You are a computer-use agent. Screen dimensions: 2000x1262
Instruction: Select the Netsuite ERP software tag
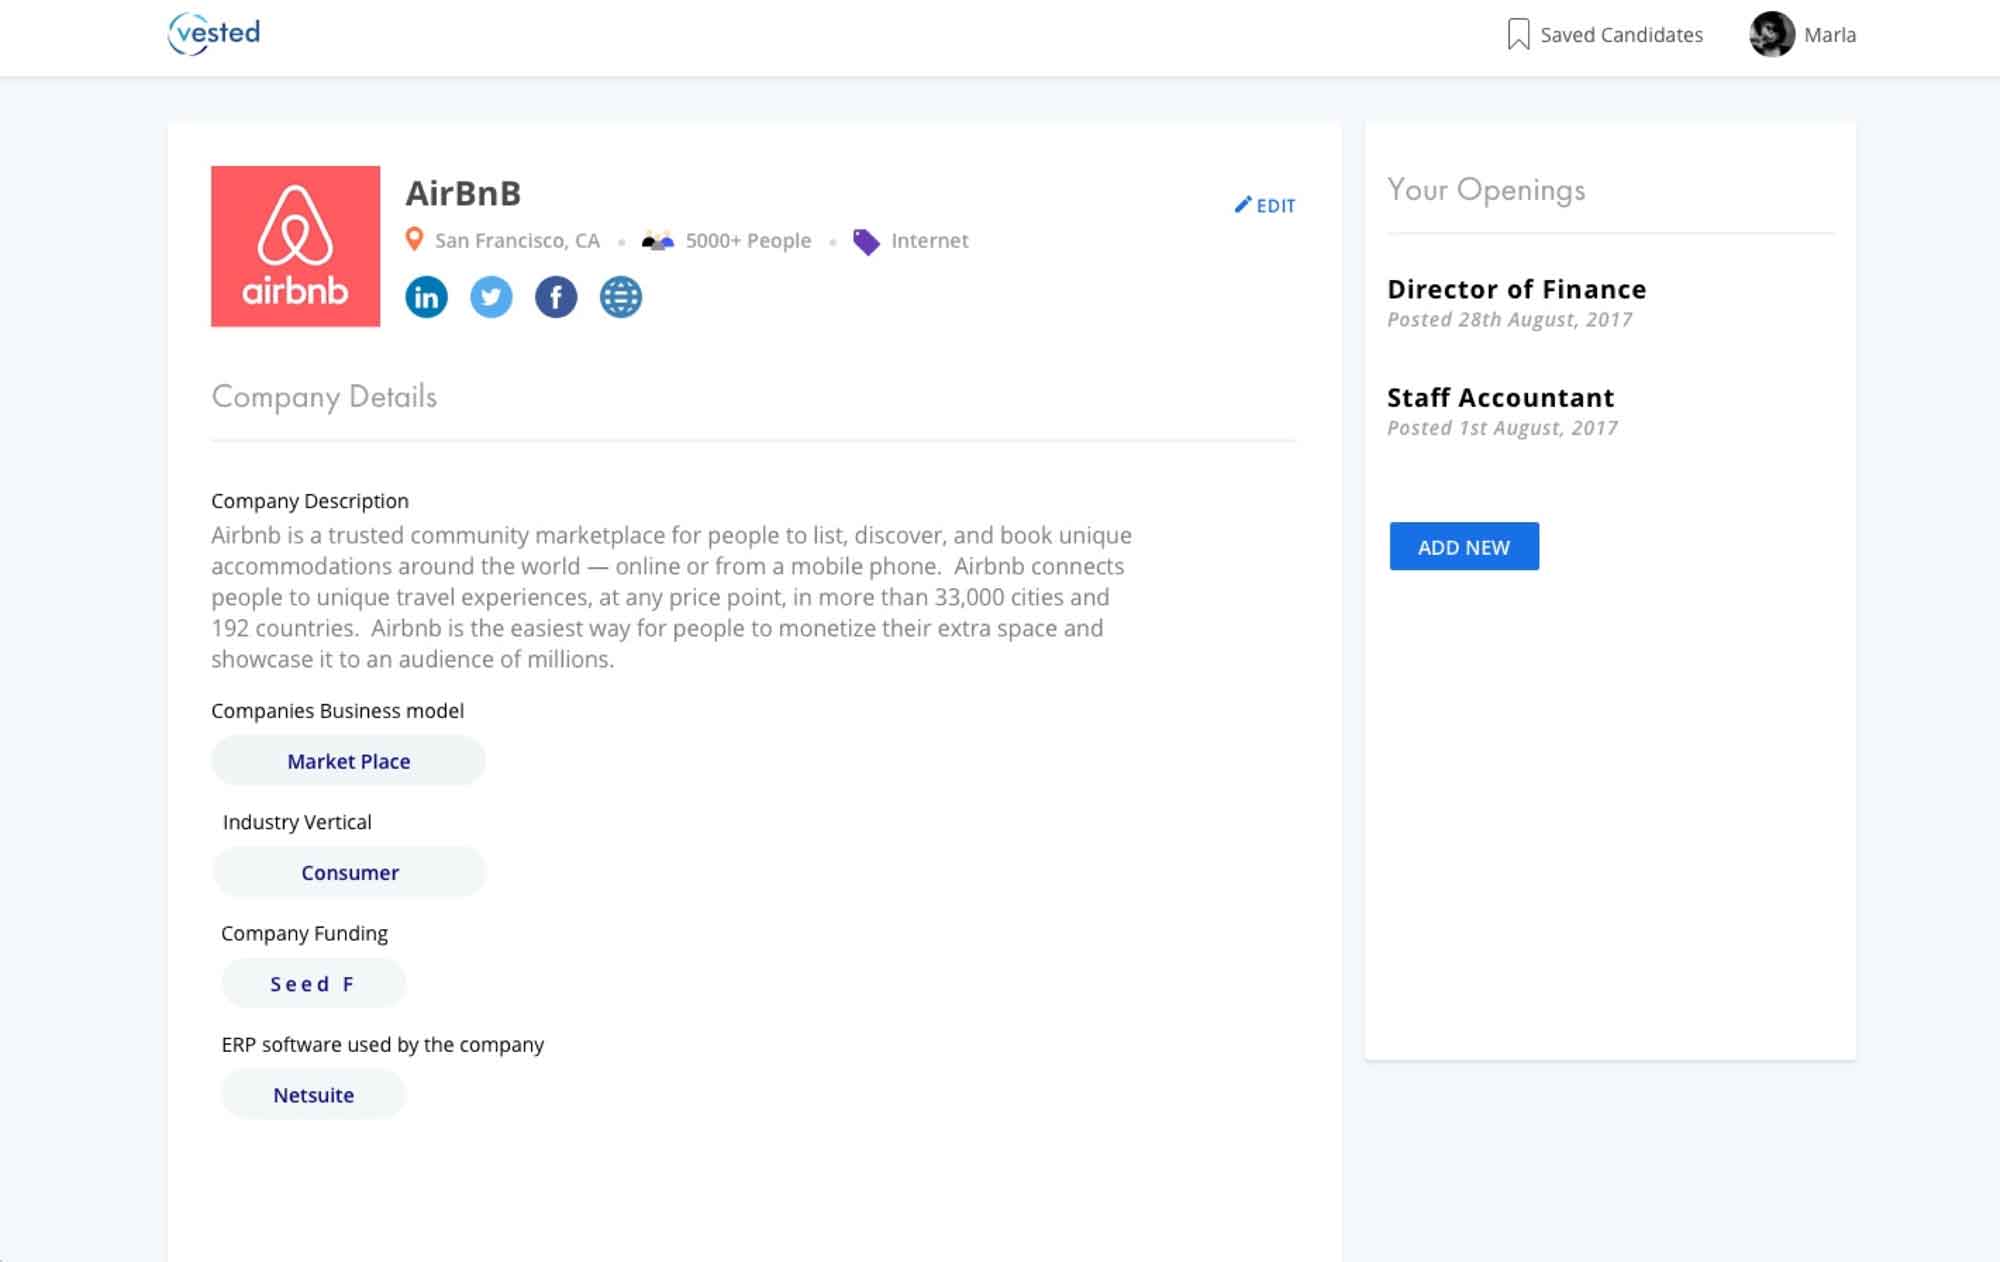pos(313,1095)
